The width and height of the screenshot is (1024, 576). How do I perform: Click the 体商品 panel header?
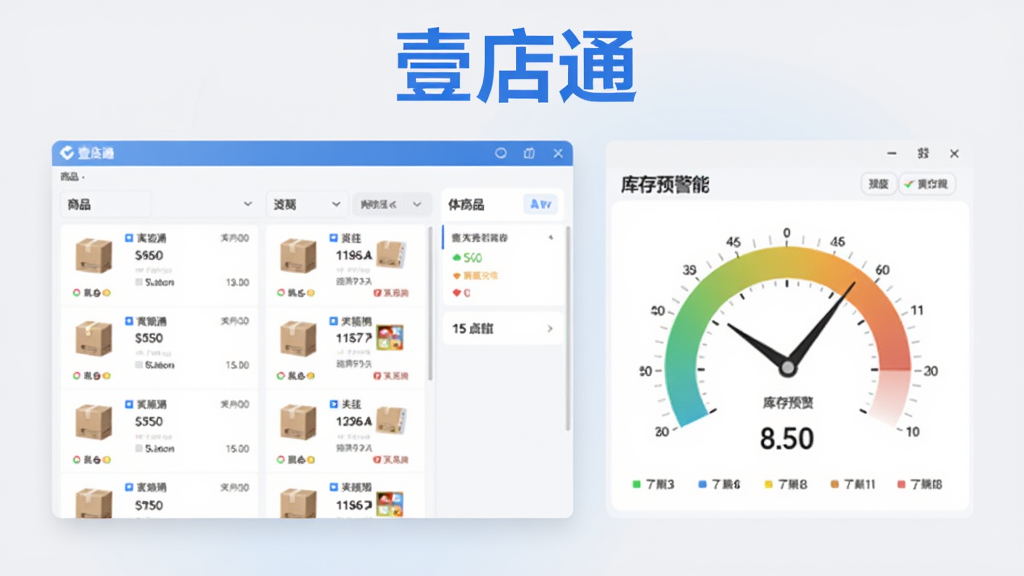[466, 204]
